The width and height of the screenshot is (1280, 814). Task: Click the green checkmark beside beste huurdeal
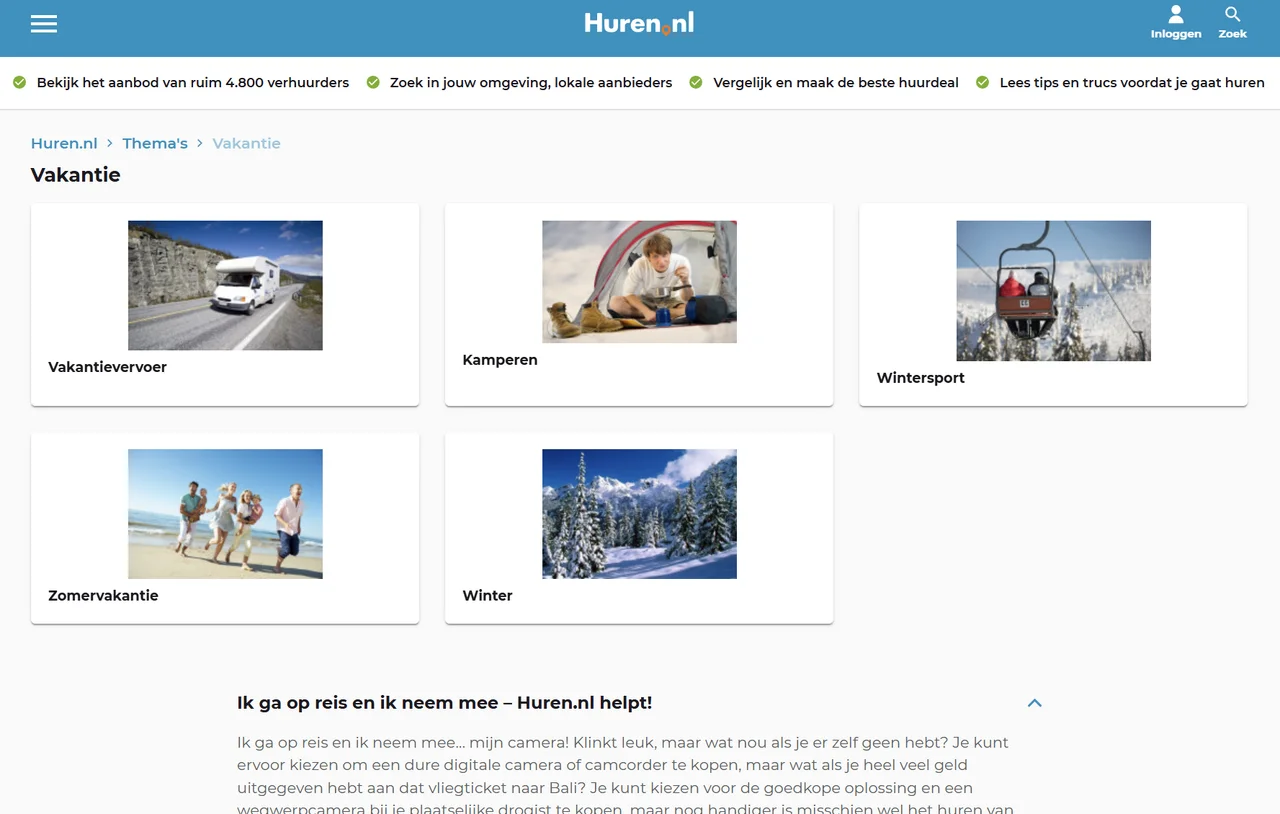pos(696,83)
